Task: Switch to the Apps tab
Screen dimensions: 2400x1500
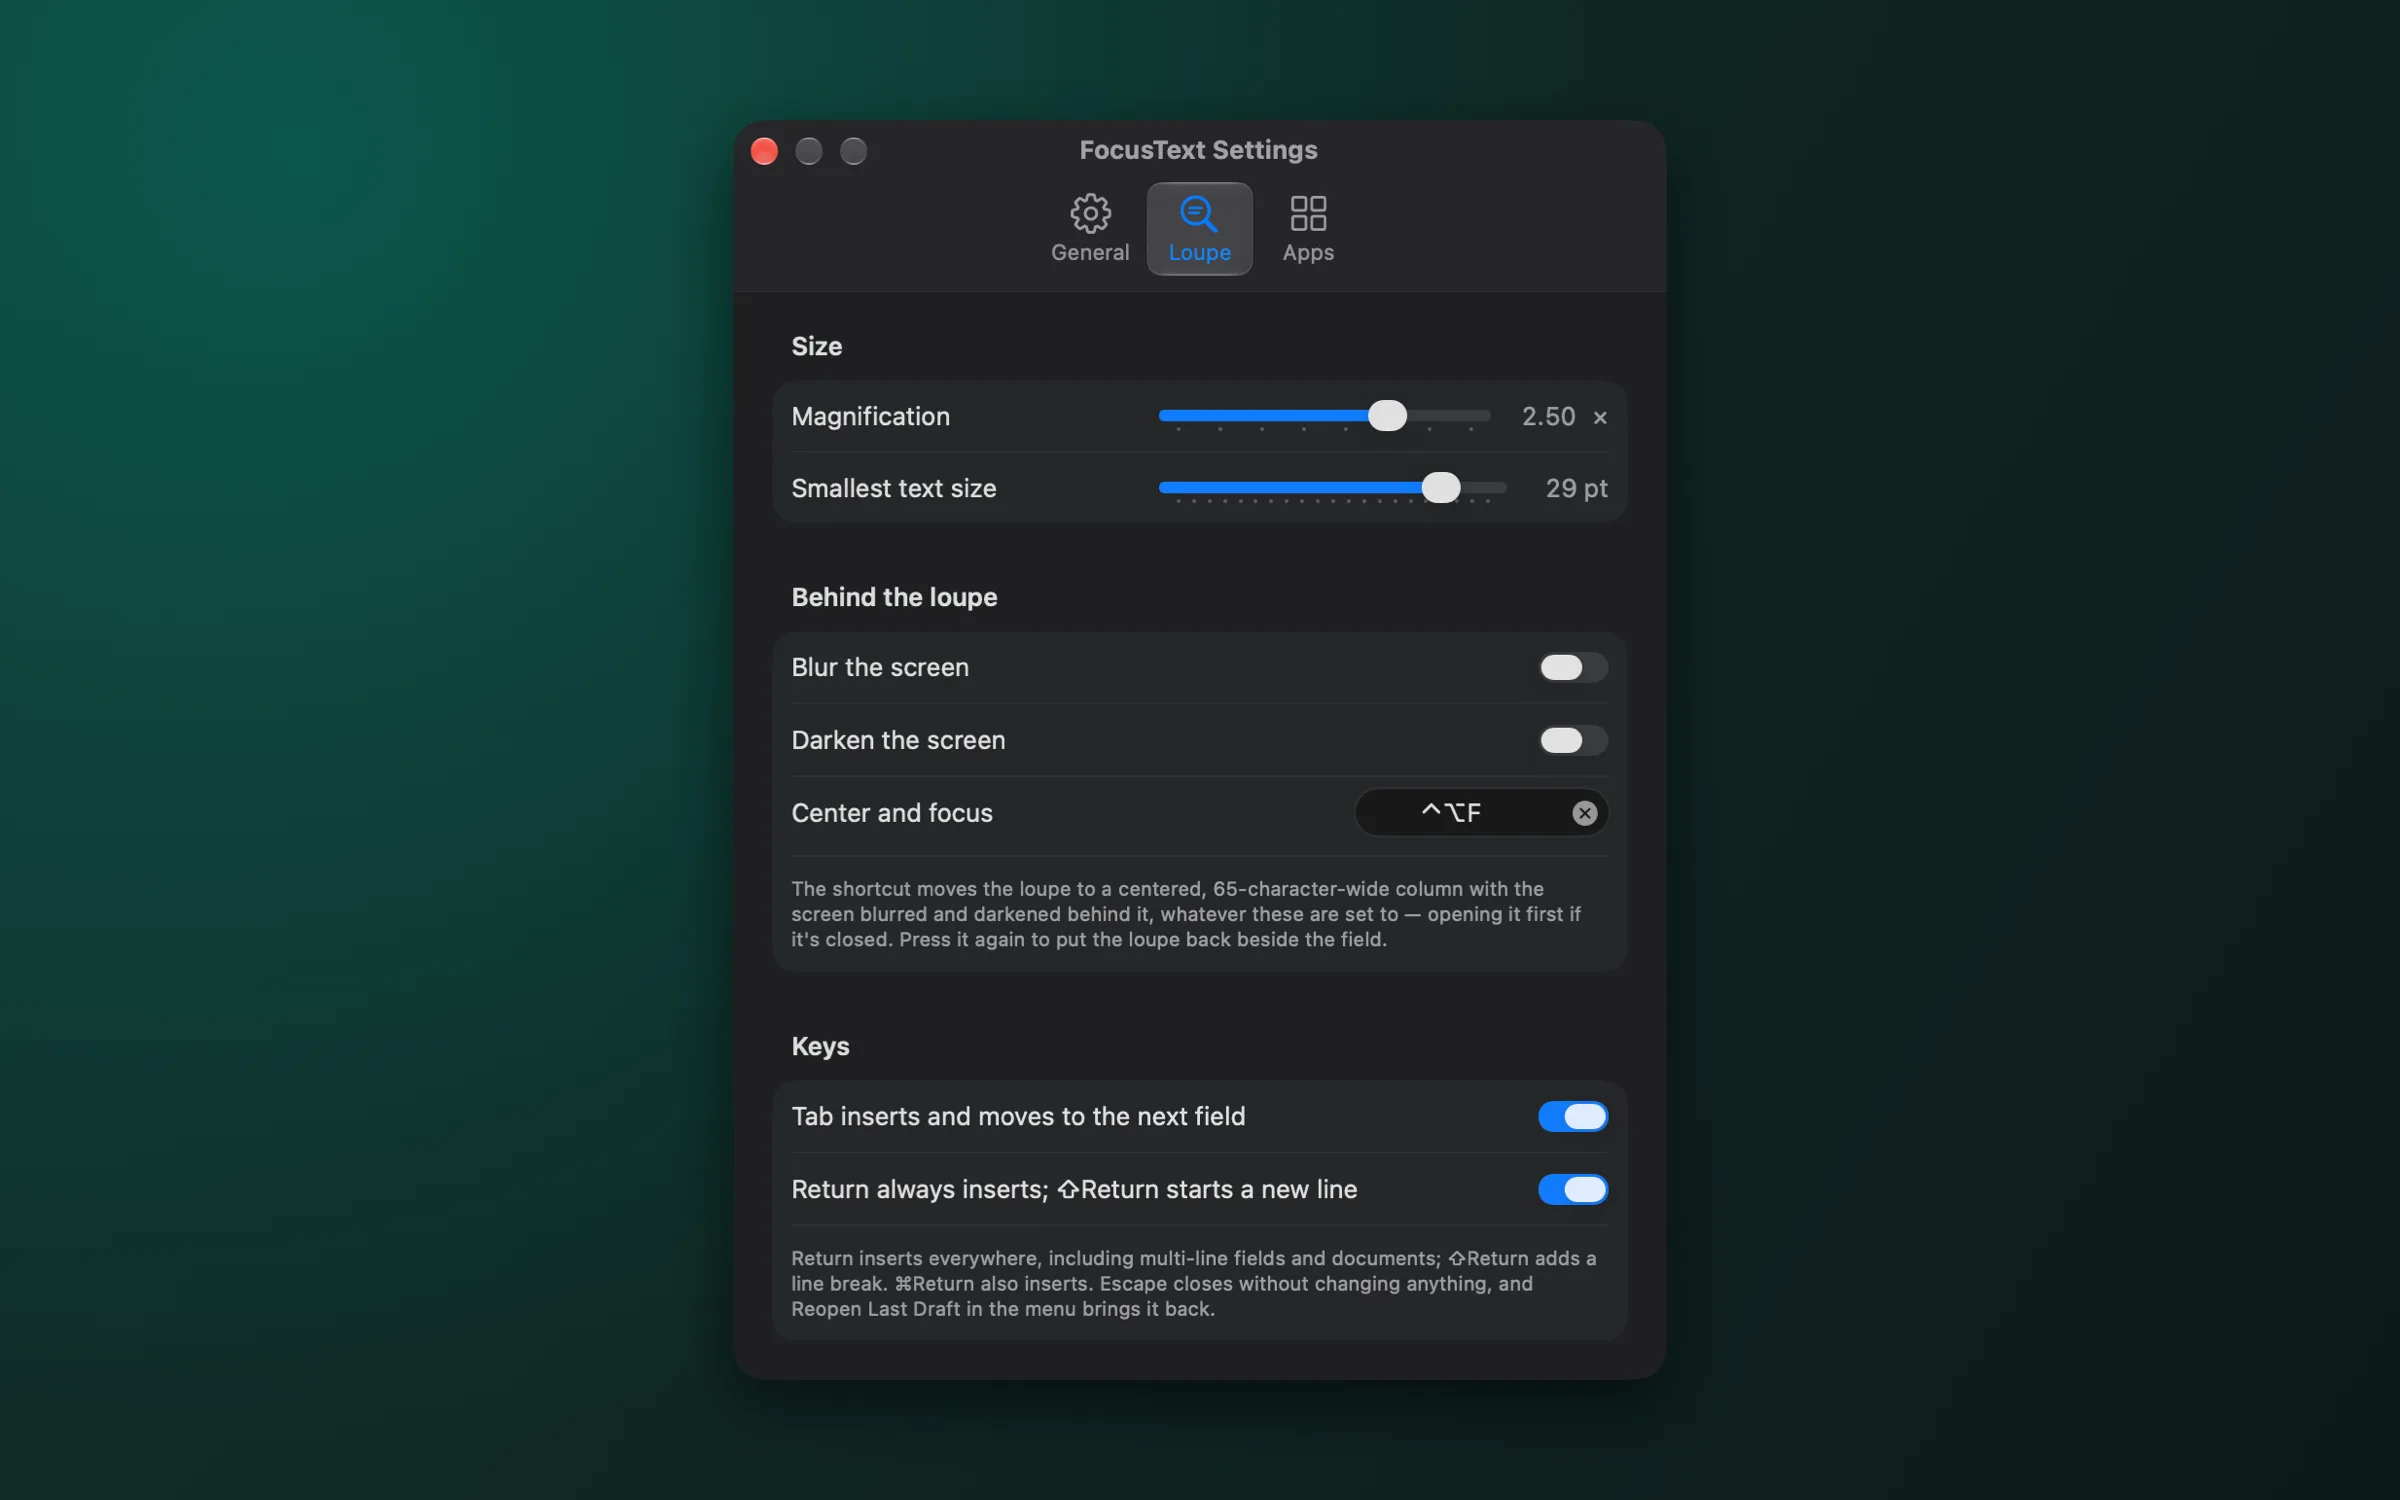Action: pos(1307,229)
